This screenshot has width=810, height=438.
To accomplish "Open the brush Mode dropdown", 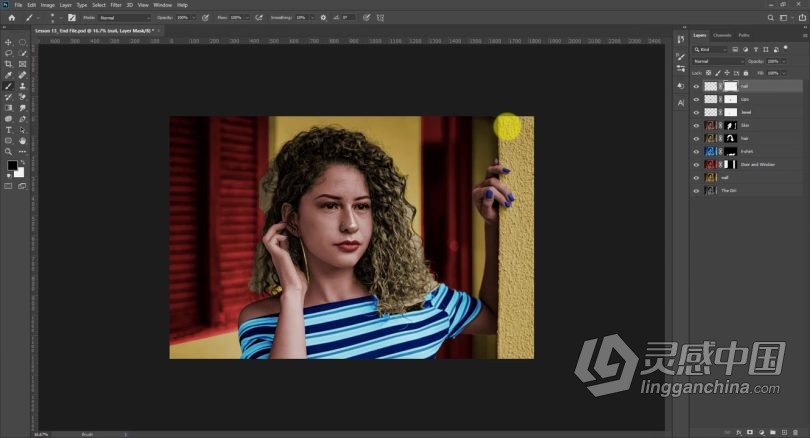I will tap(124, 18).
